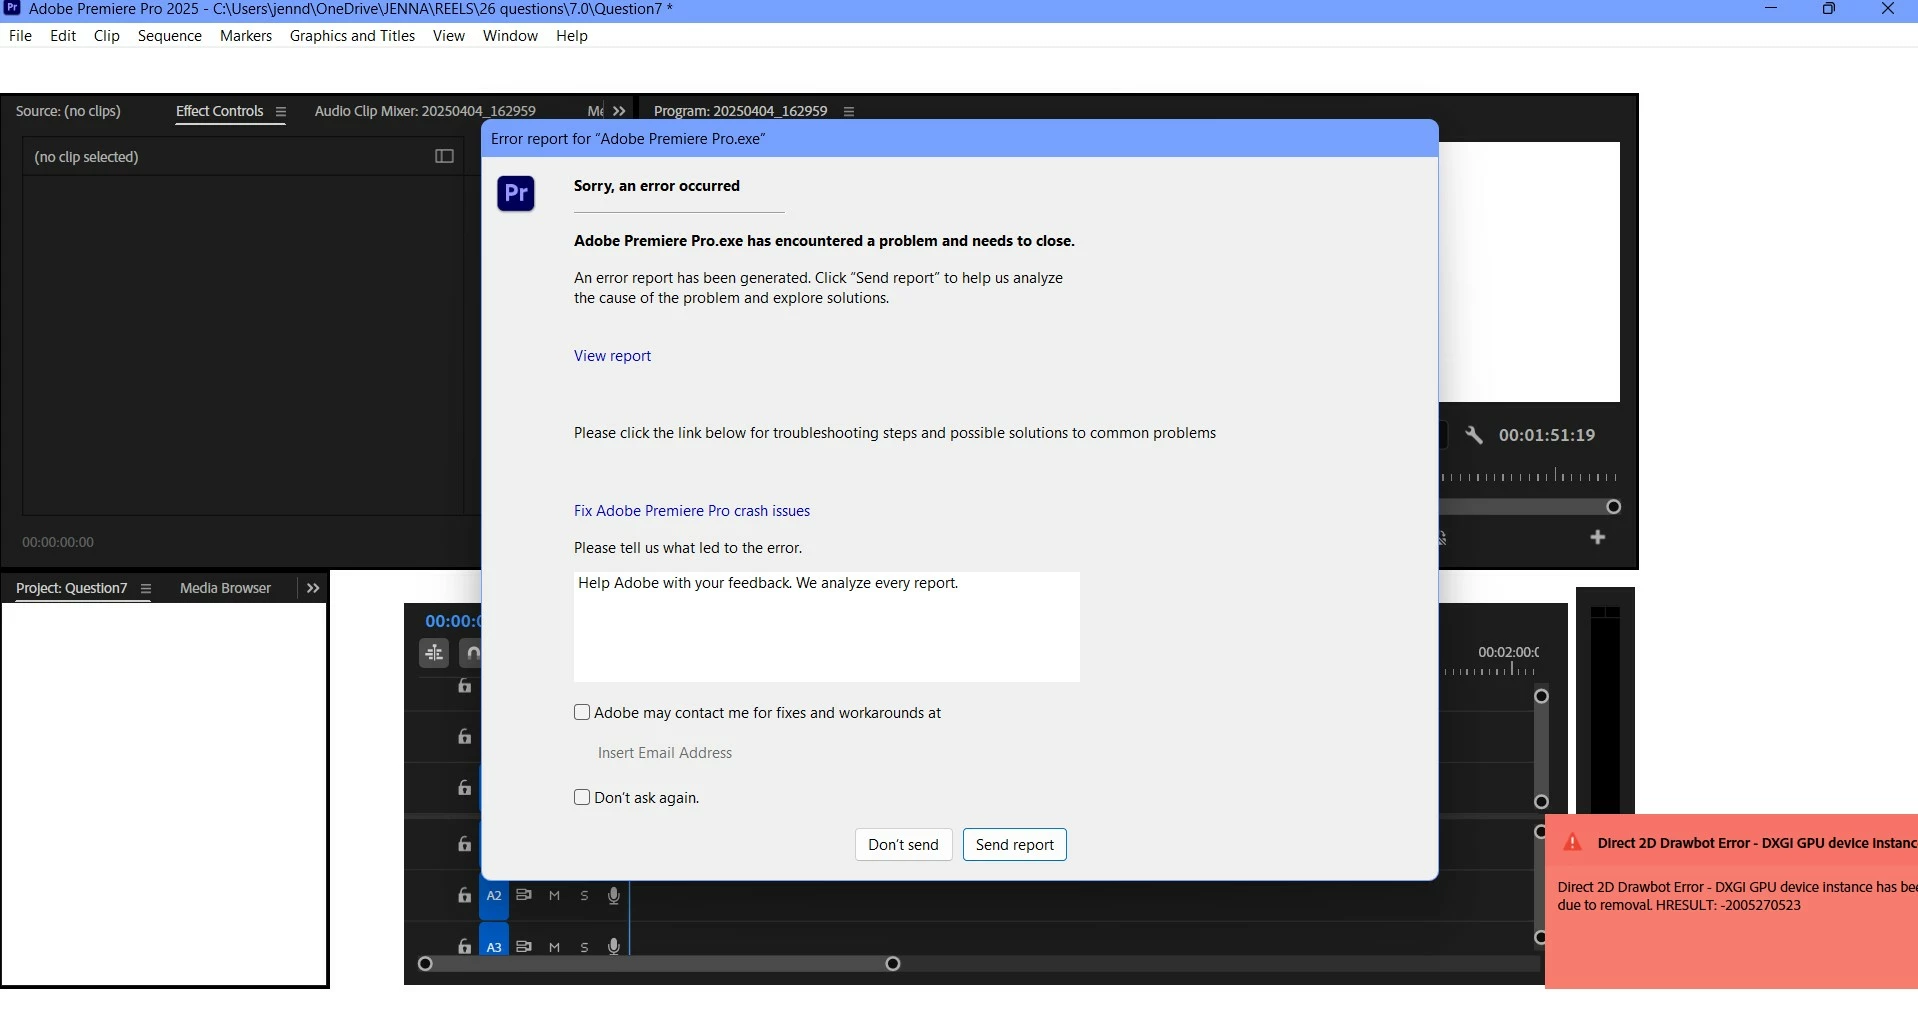Click the Premiere Pro icon in title bar
1918x1012 pixels.
[12, 8]
